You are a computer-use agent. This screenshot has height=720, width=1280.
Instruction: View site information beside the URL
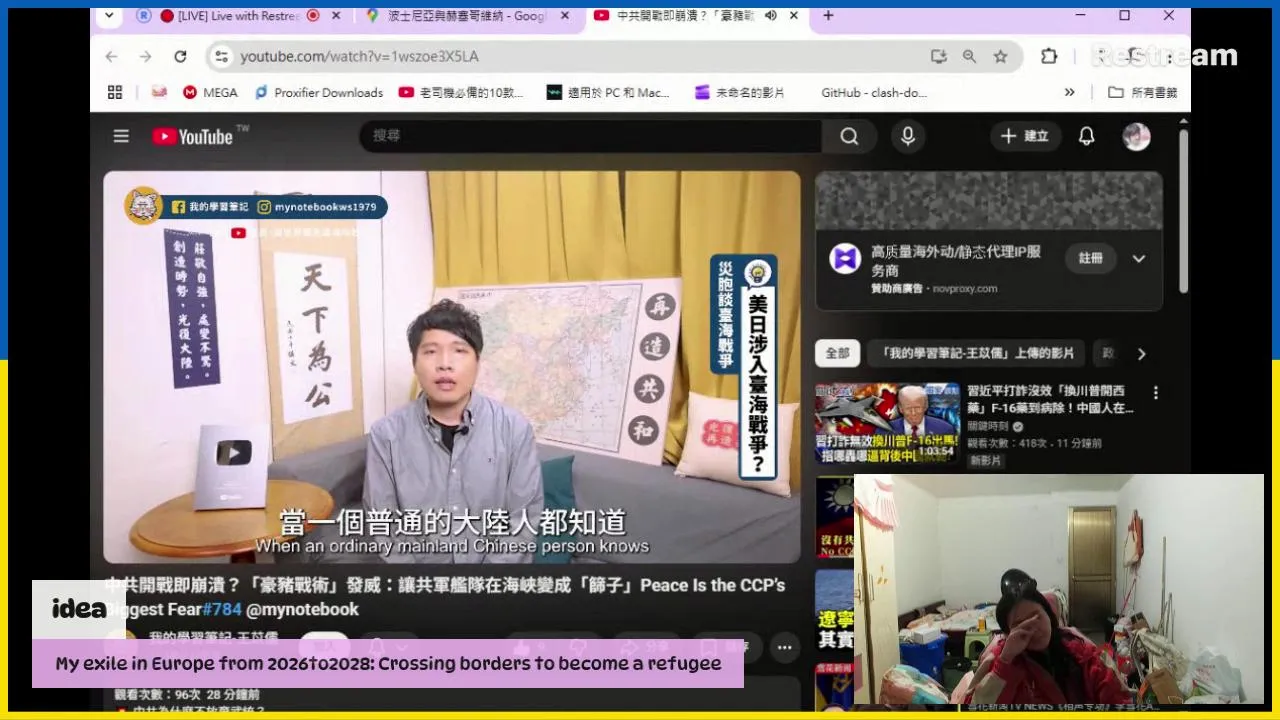point(221,57)
